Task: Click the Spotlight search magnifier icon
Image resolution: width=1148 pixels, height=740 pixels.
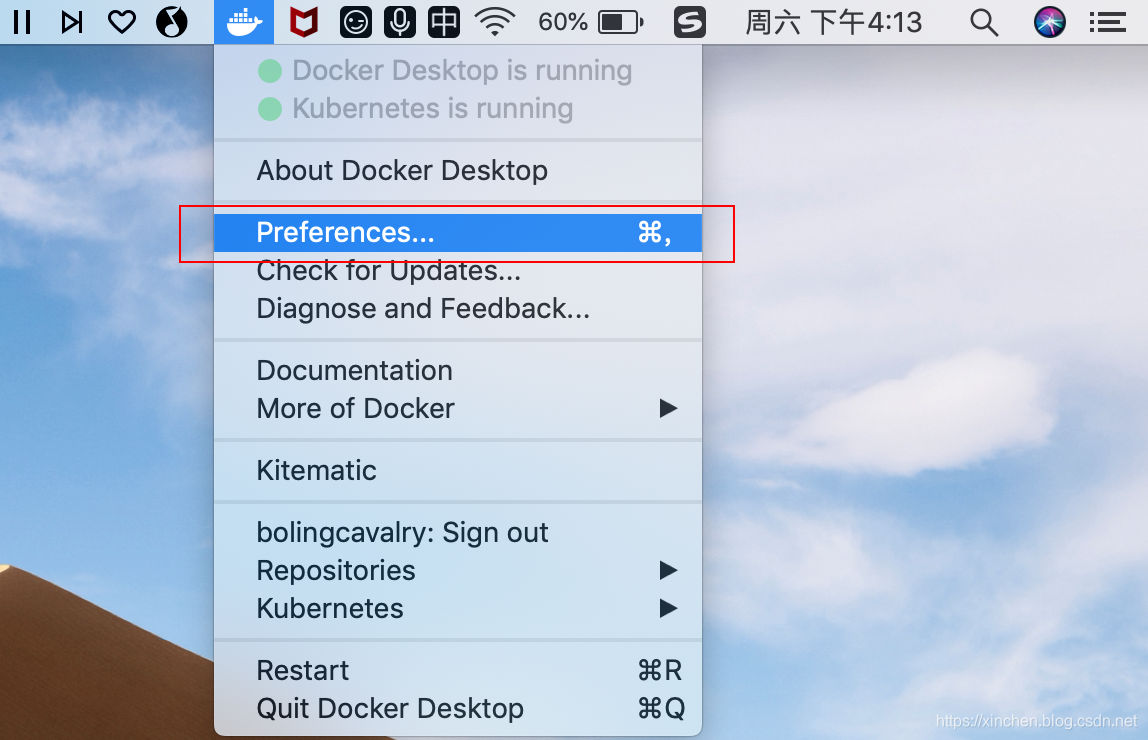Action: 984,22
